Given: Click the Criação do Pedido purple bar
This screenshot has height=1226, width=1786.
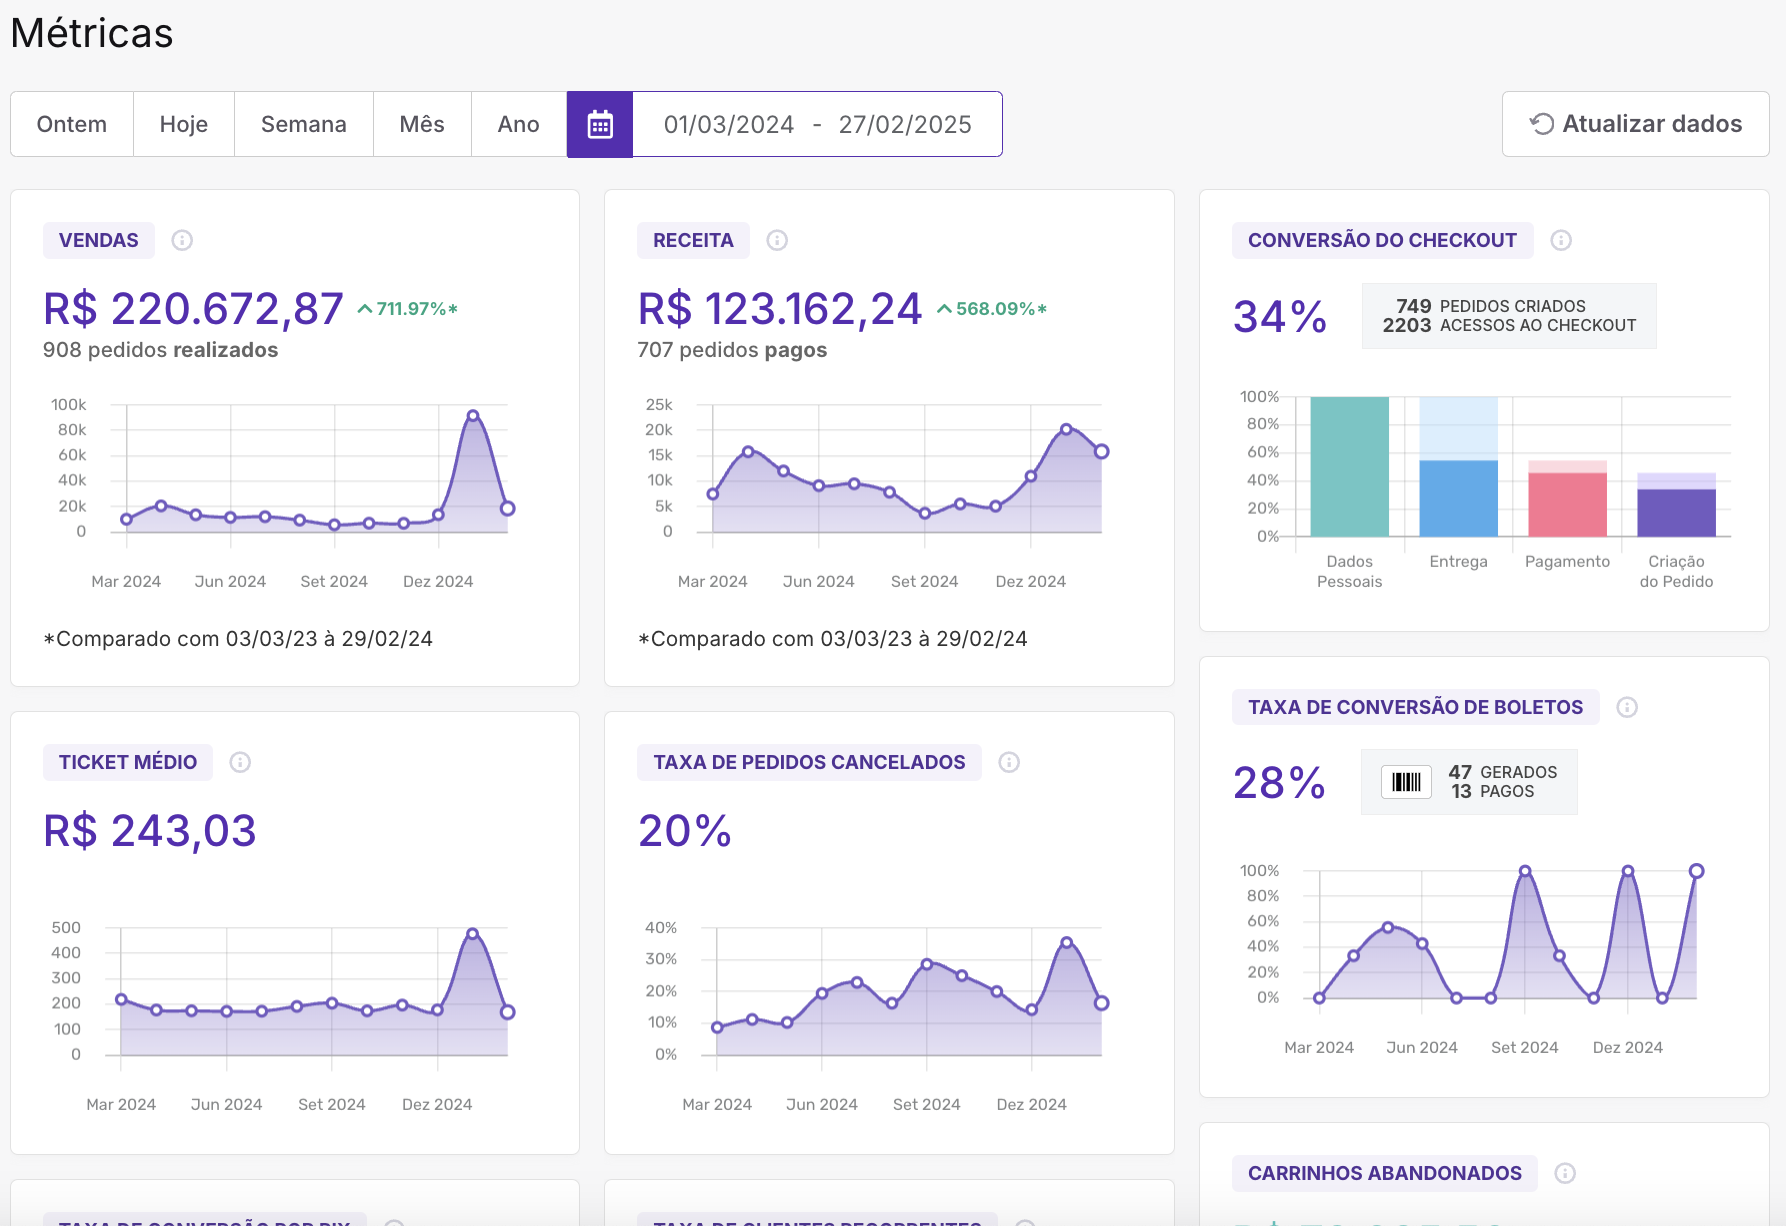Looking at the screenshot, I should (x=1677, y=513).
